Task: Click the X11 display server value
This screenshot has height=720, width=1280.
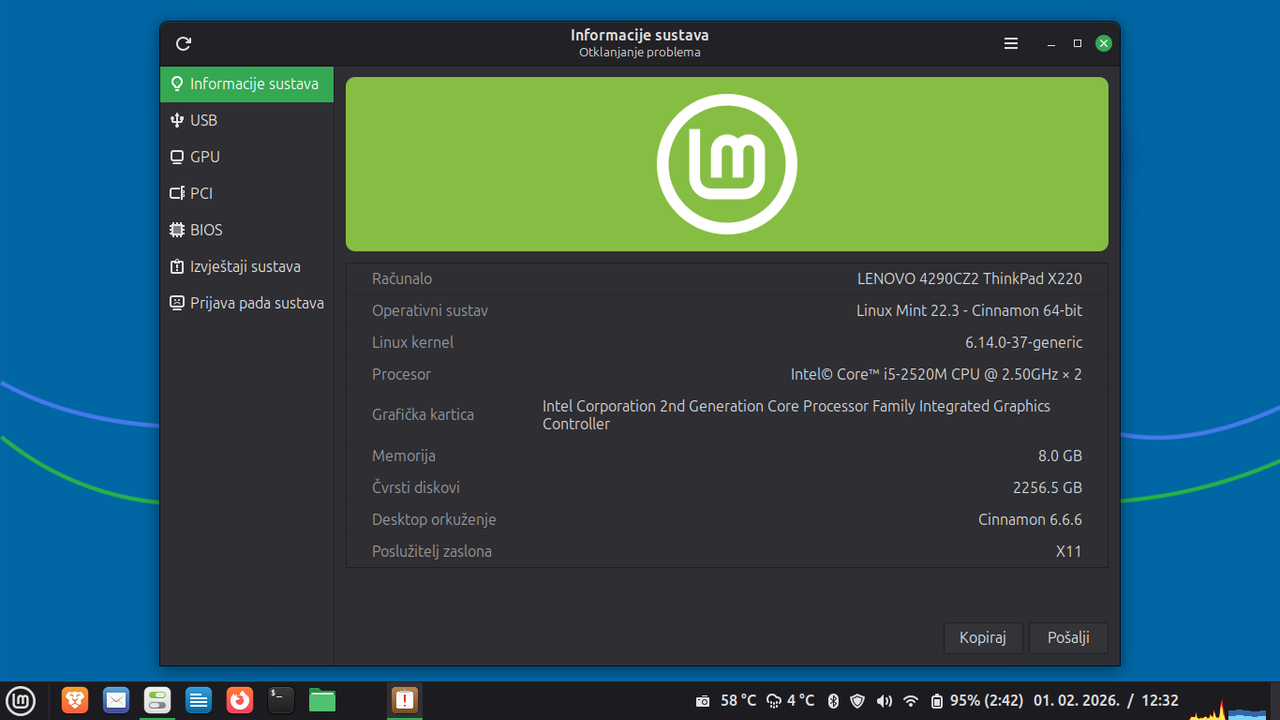Action: coord(1069,551)
